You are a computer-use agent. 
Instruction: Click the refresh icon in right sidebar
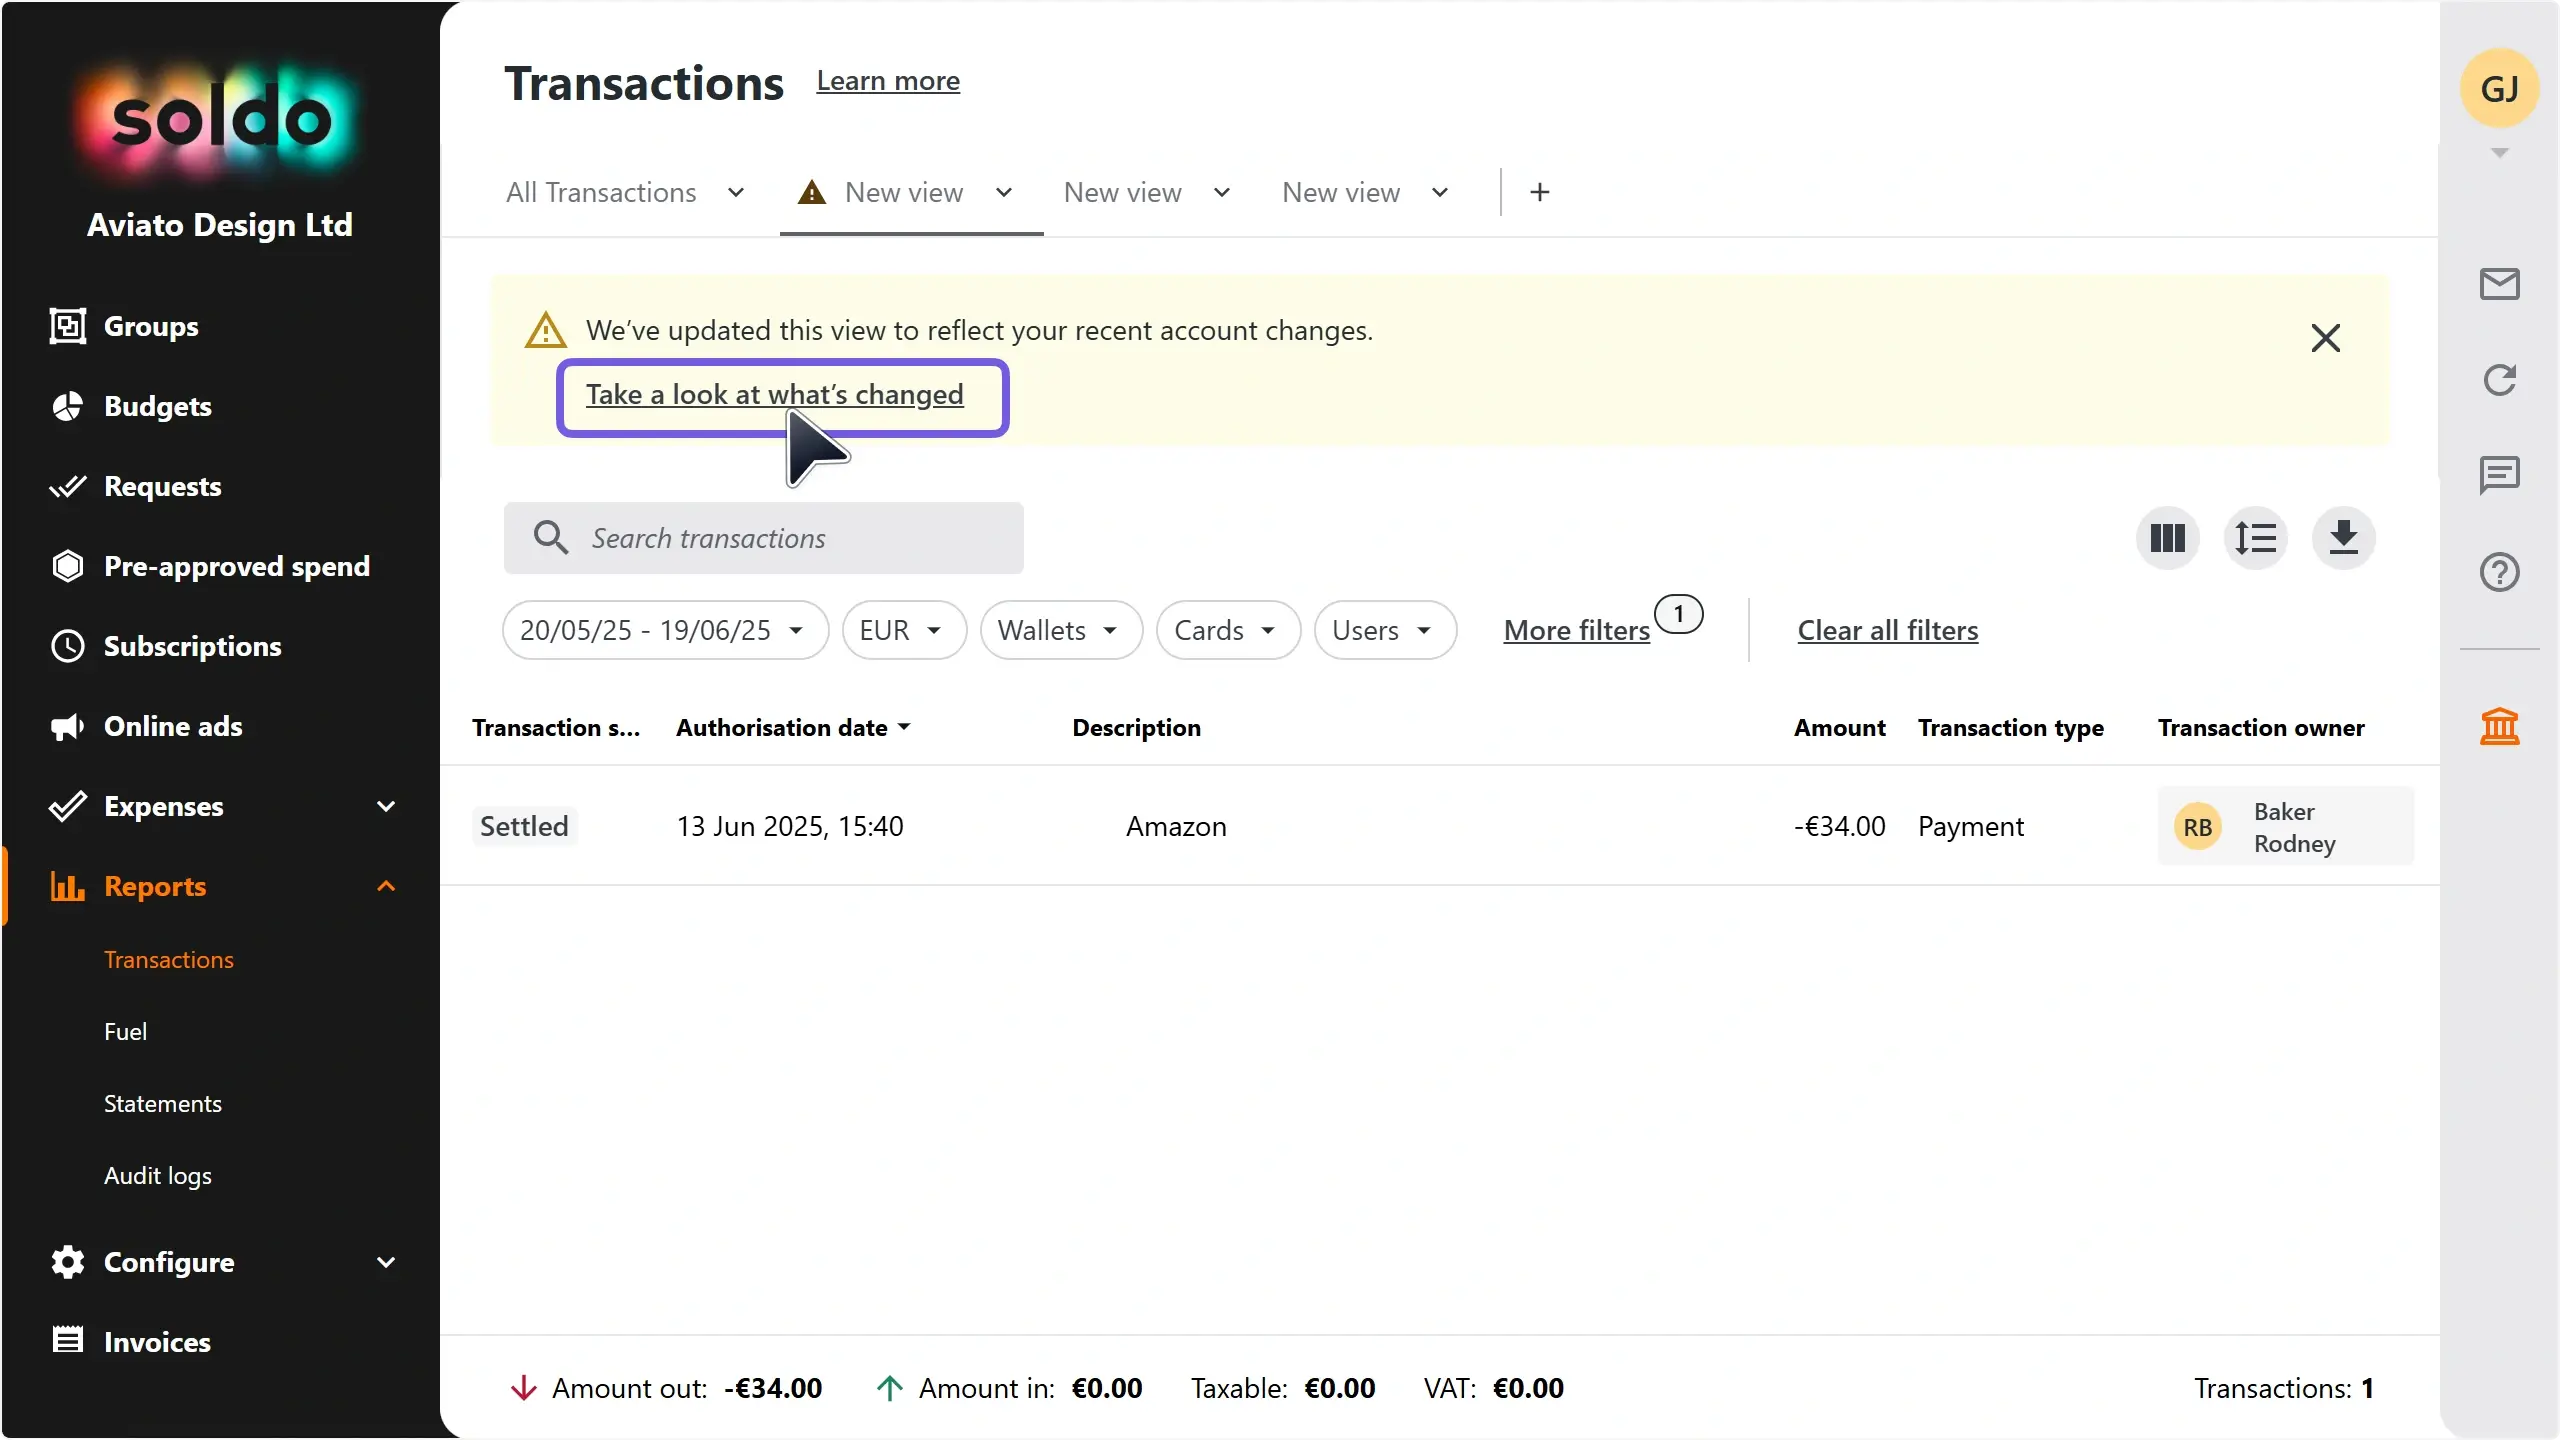pyautogui.click(x=2499, y=380)
